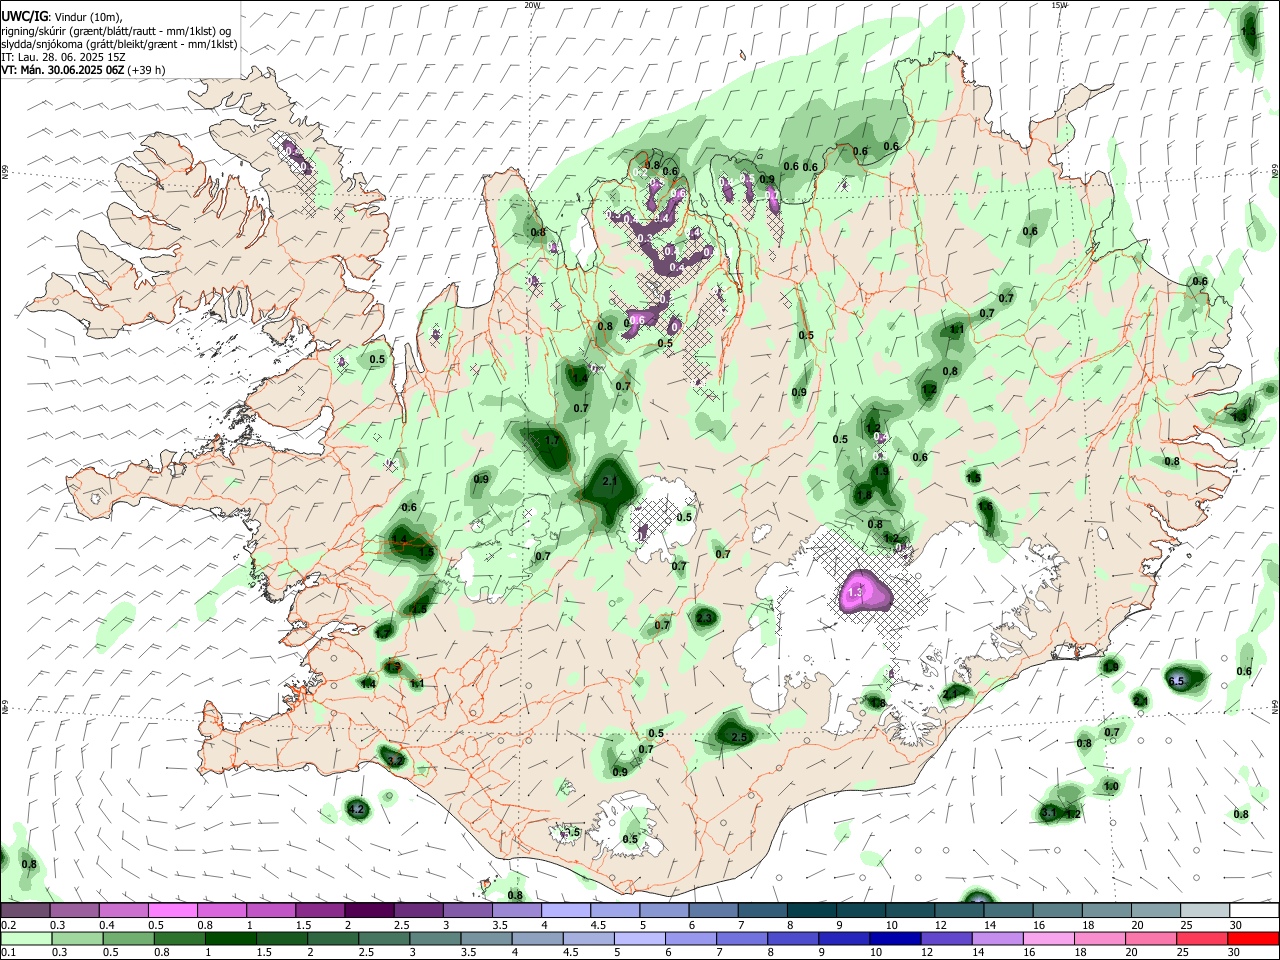Select the bright pink 0.5 swatch in the snow legend
The image size is (1280, 960).
tap(172, 911)
